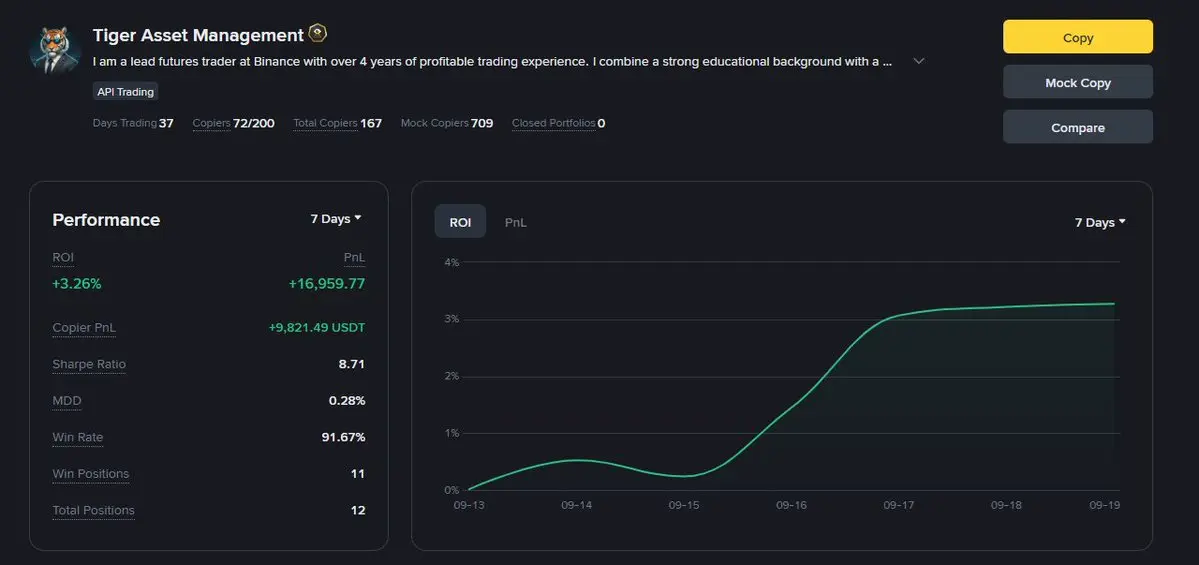The height and width of the screenshot is (565, 1199).
Task: Click the yellow Copy button
Action: click(x=1077, y=37)
